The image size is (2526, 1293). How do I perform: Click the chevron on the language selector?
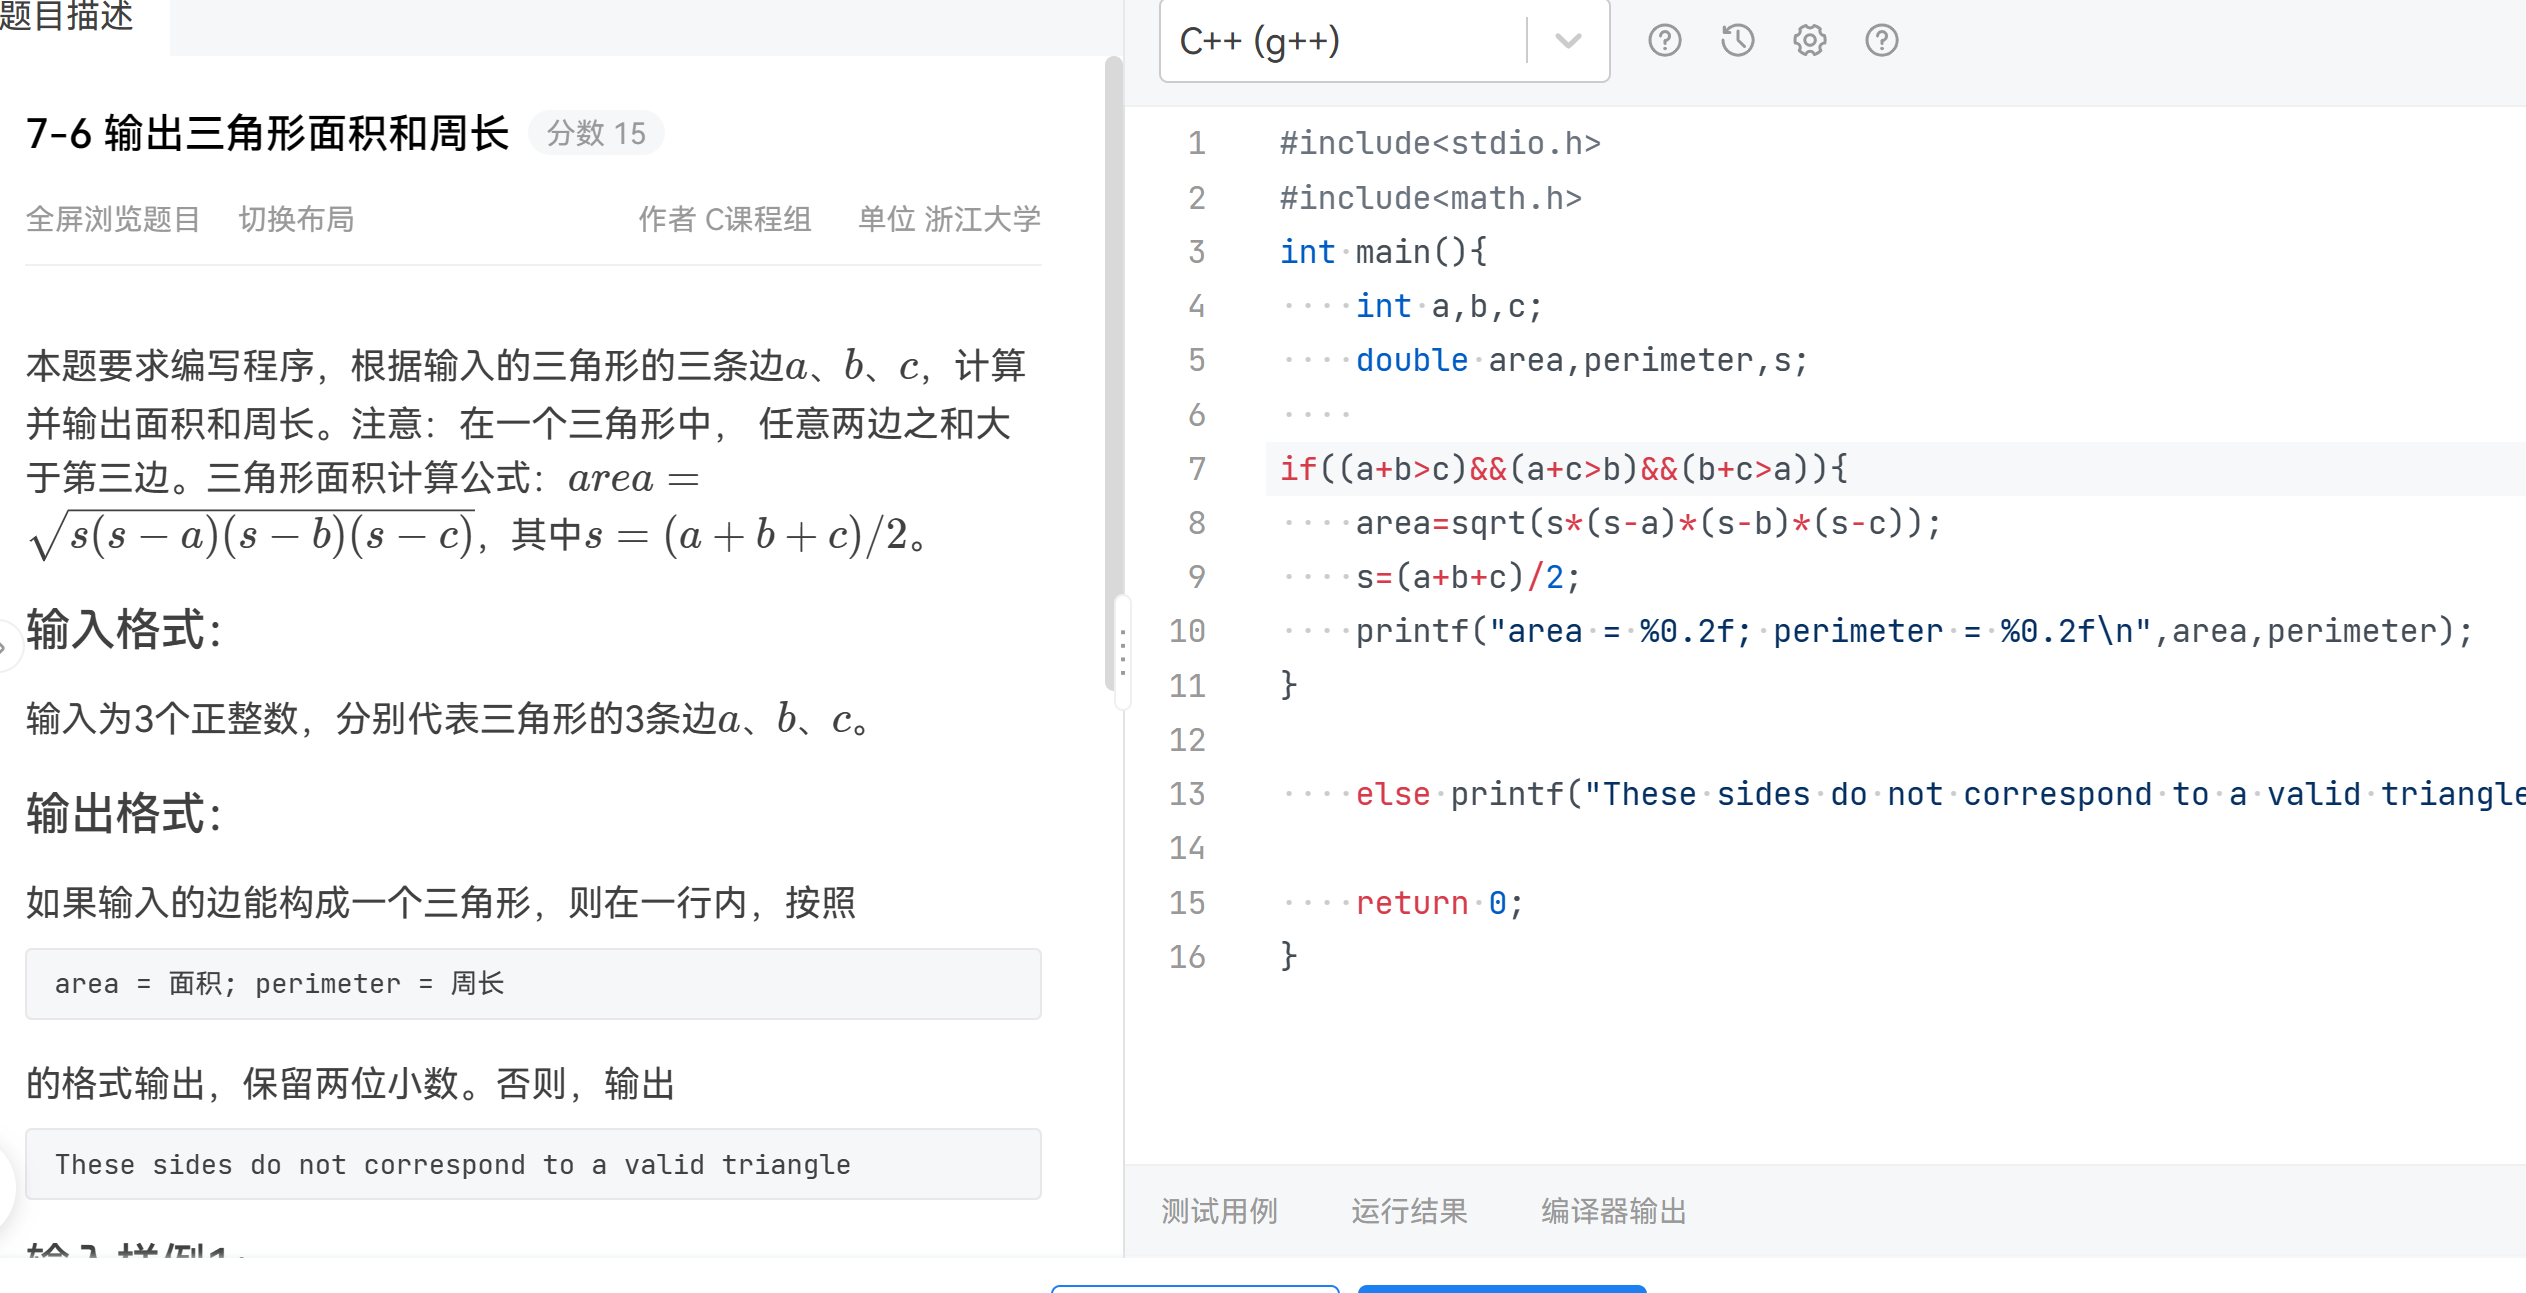[1565, 41]
